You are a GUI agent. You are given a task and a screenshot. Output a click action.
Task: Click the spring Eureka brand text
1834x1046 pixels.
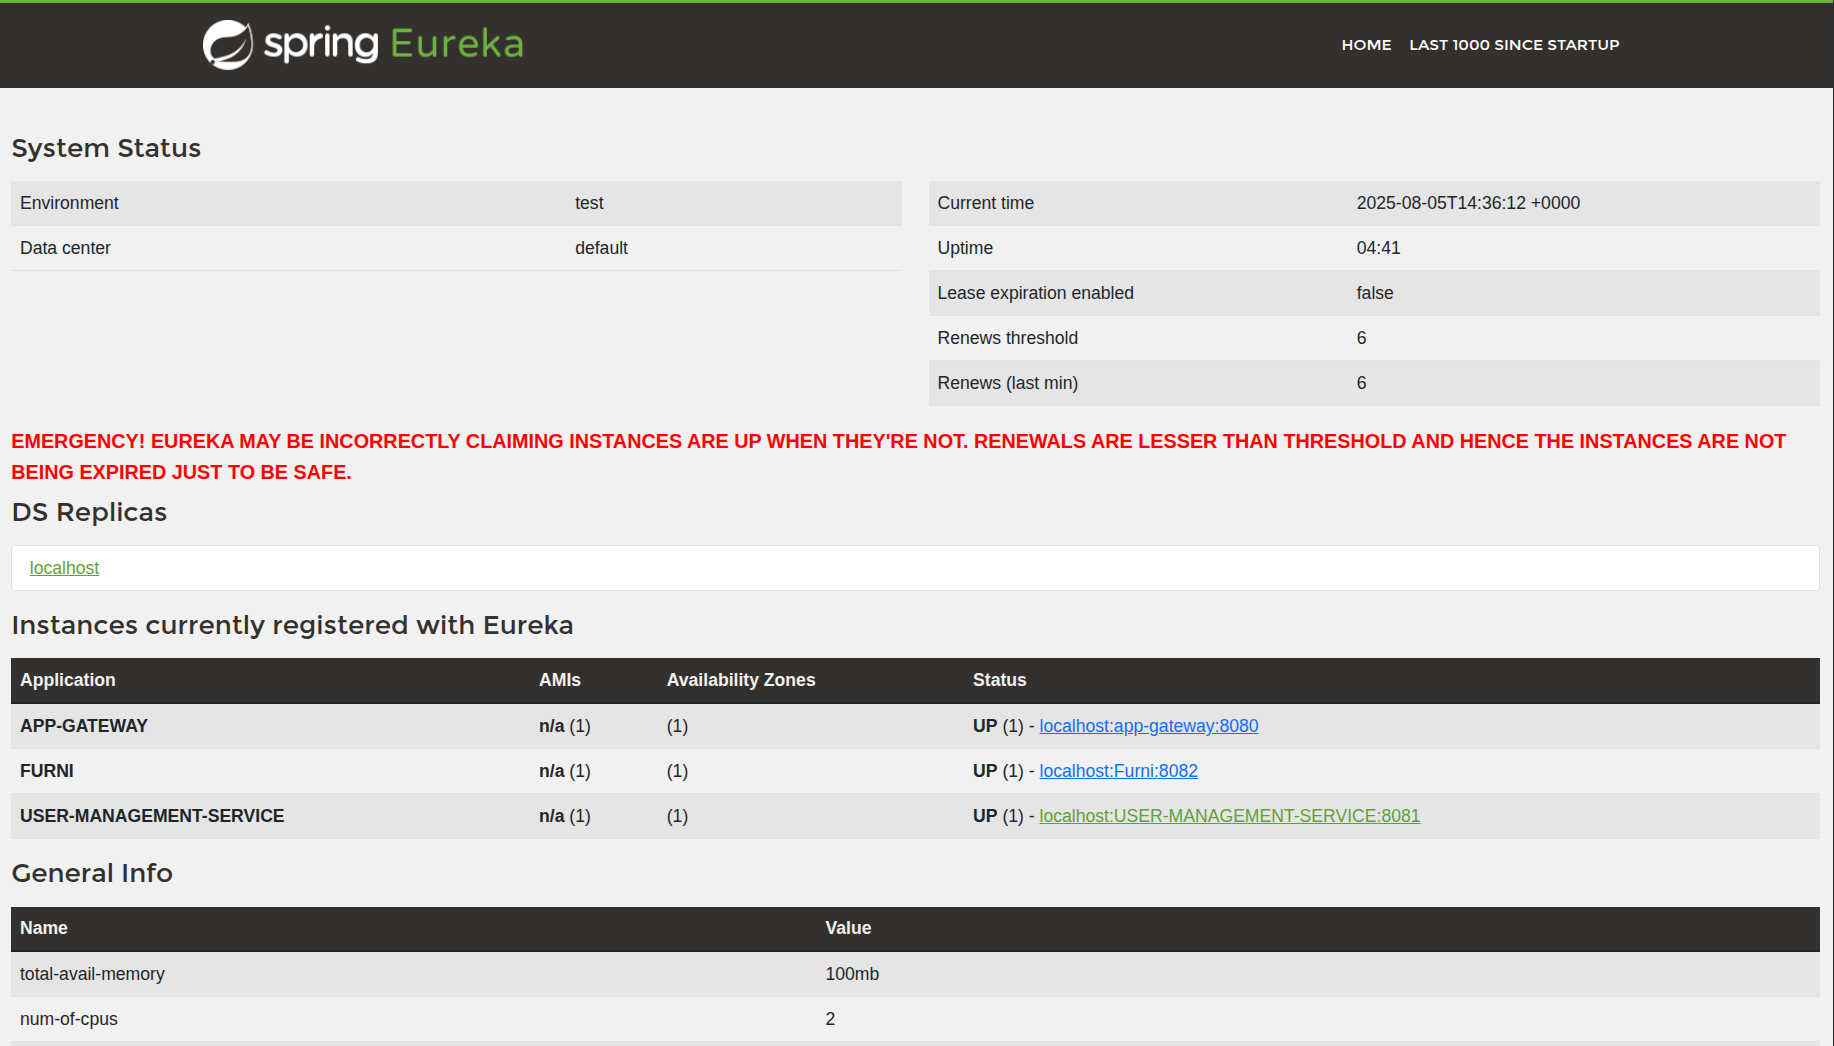coord(393,44)
